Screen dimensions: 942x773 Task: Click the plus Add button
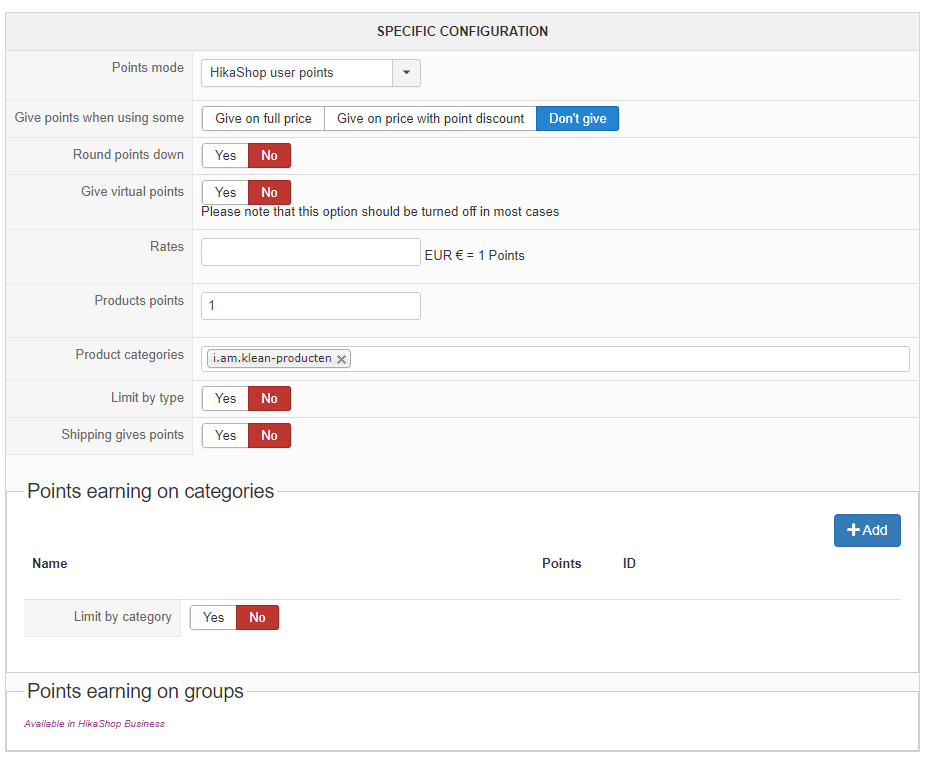(x=867, y=530)
